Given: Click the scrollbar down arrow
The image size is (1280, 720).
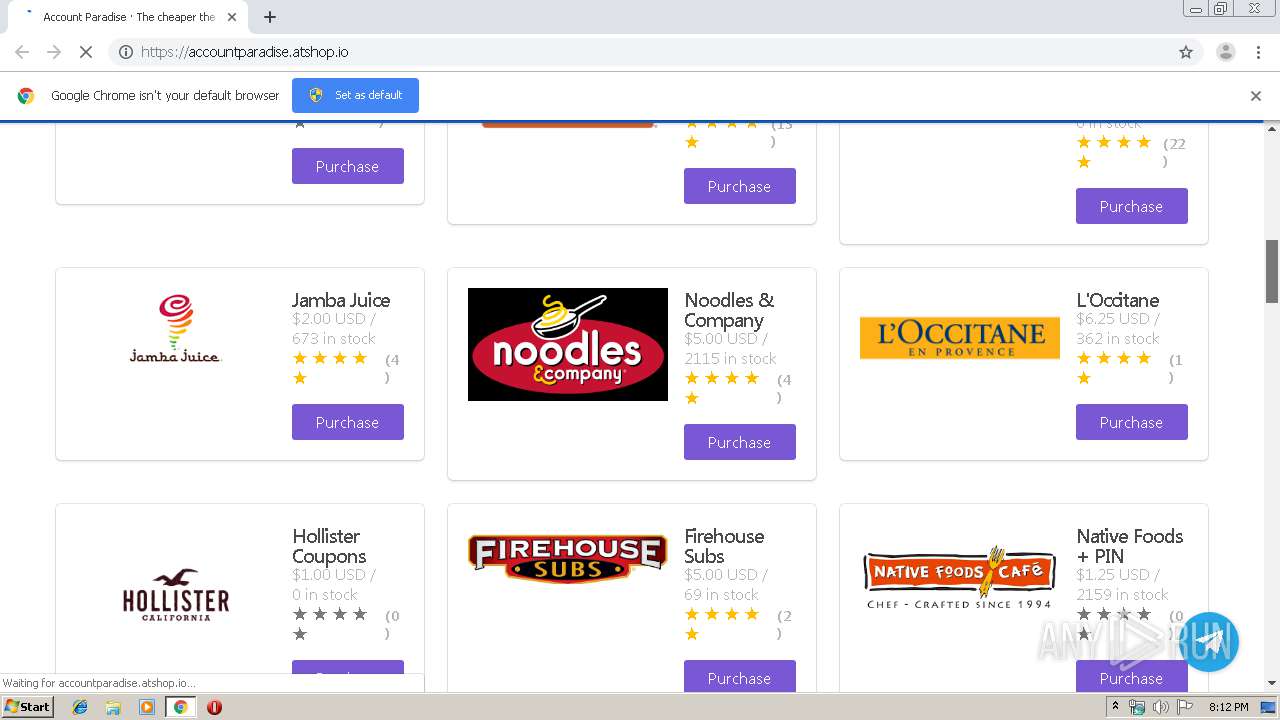Looking at the screenshot, I should point(1272,683).
